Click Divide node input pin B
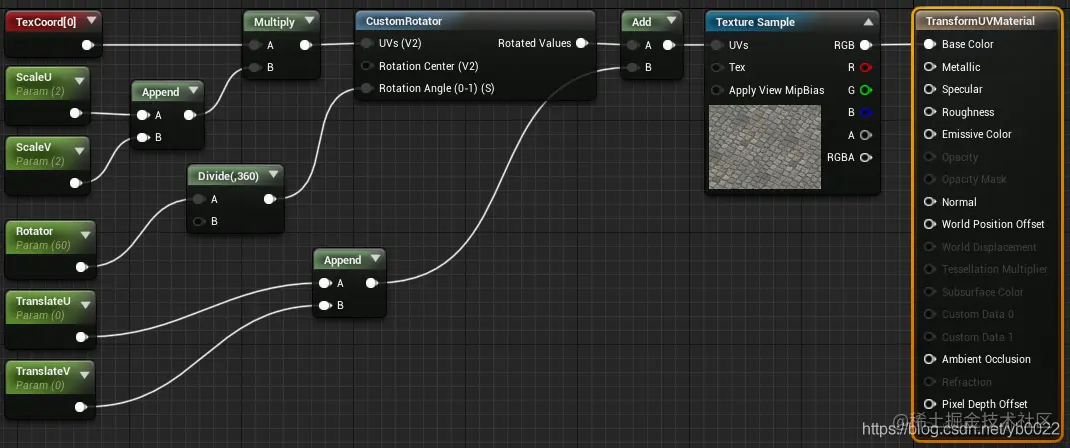 (x=199, y=222)
